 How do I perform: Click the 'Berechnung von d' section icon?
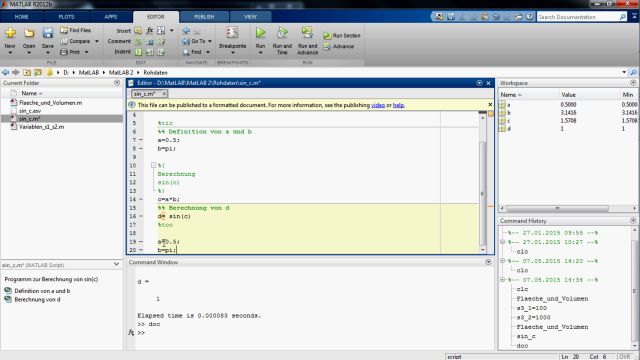[x=8, y=299]
